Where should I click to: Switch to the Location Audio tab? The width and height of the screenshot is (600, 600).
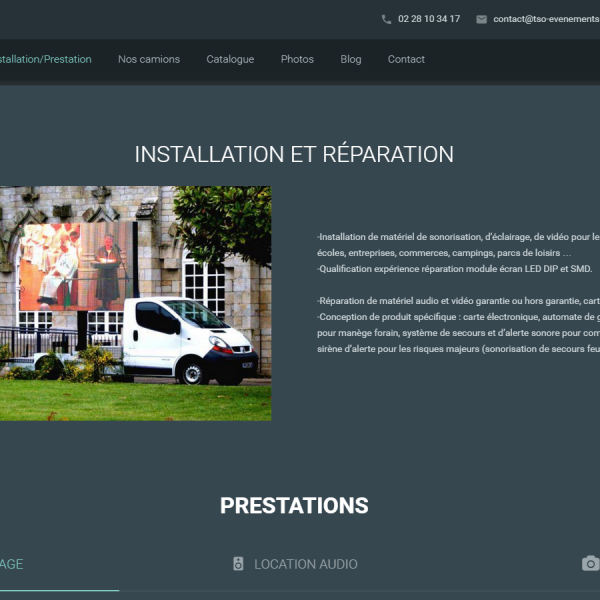305,564
